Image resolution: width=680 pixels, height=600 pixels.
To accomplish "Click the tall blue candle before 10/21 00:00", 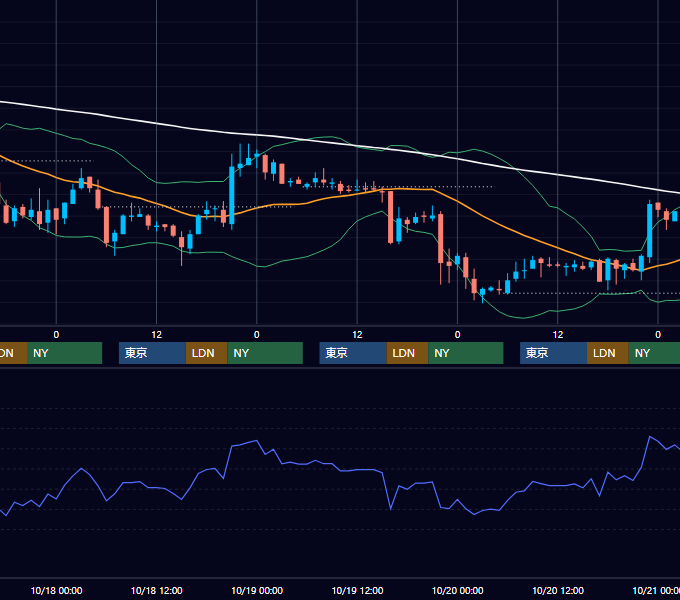I will (x=650, y=230).
